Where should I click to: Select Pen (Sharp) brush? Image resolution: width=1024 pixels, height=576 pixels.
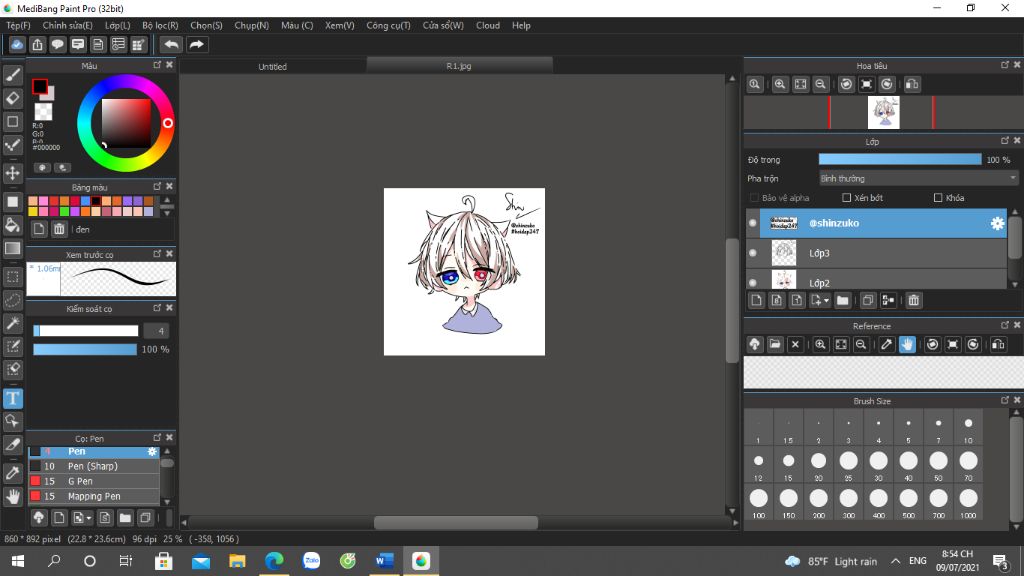[x=93, y=466]
